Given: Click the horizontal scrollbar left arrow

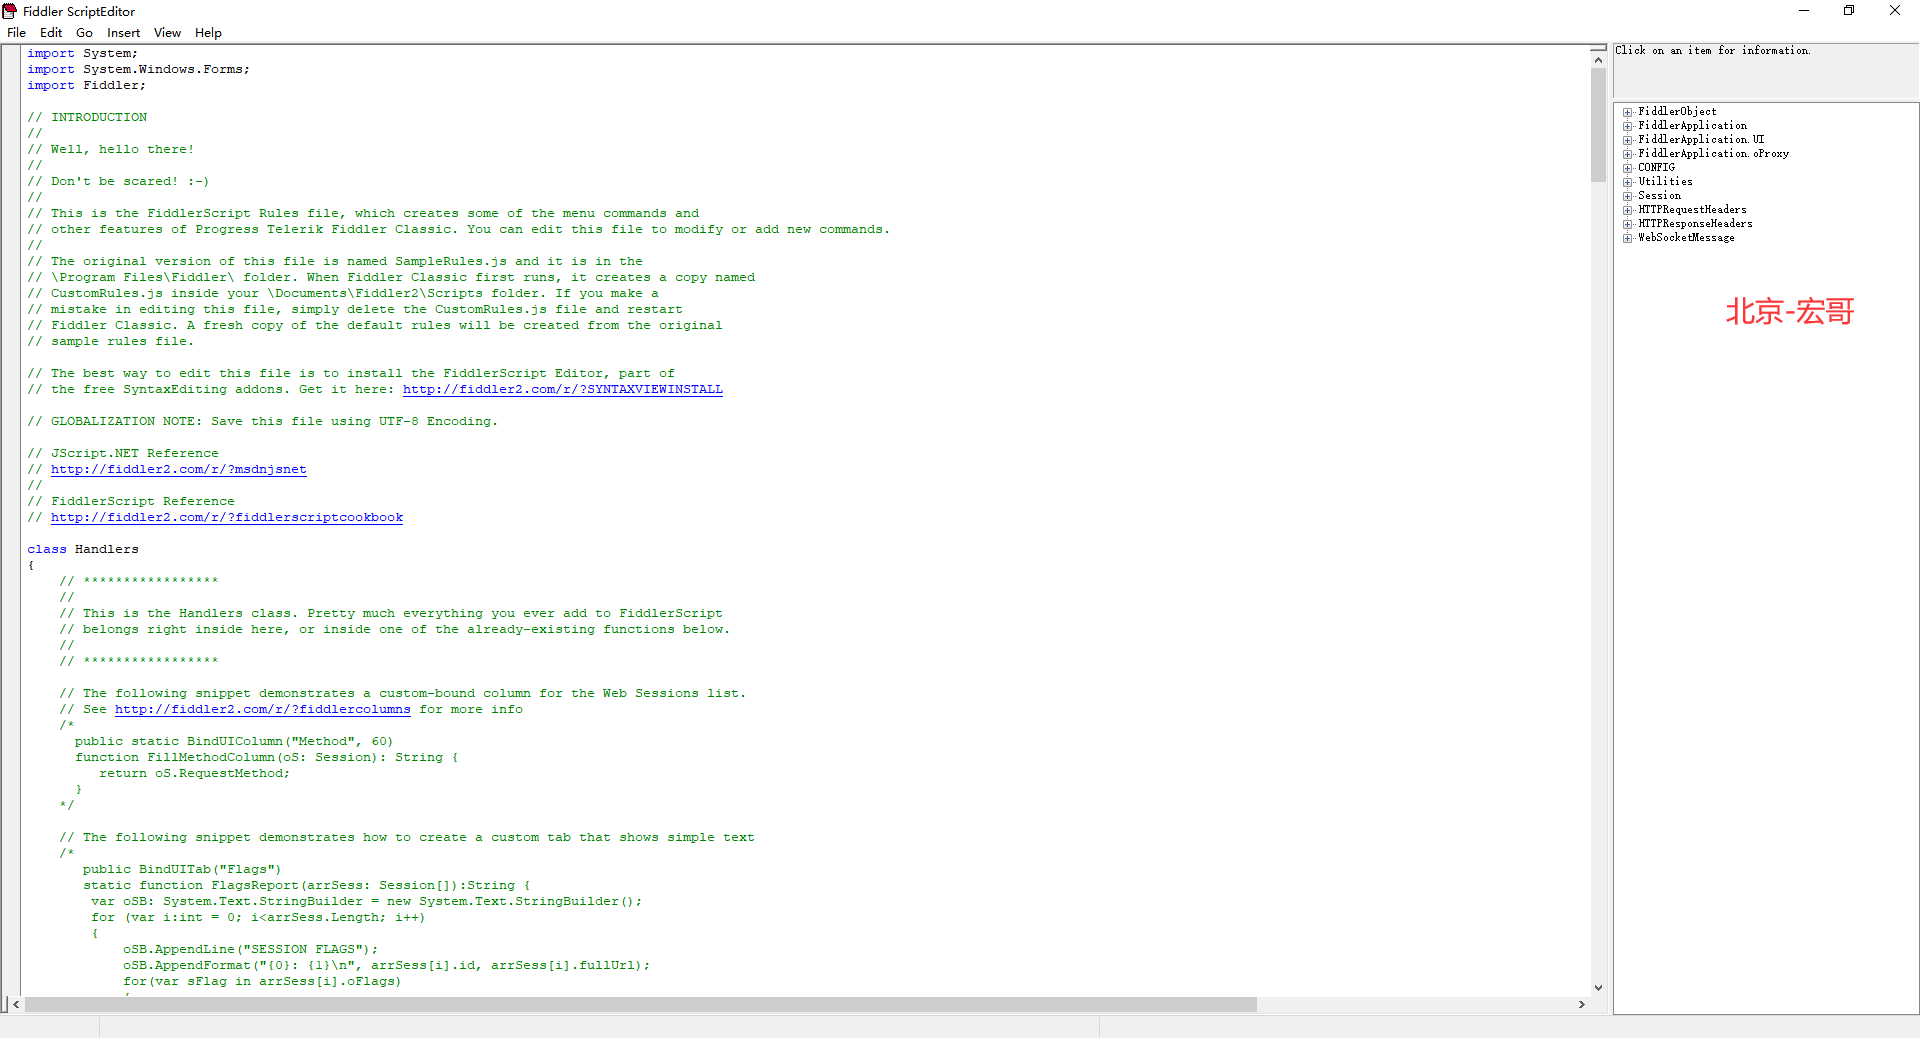Looking at the screenshot, I should pyautogui.click(x=16, y=1004).
